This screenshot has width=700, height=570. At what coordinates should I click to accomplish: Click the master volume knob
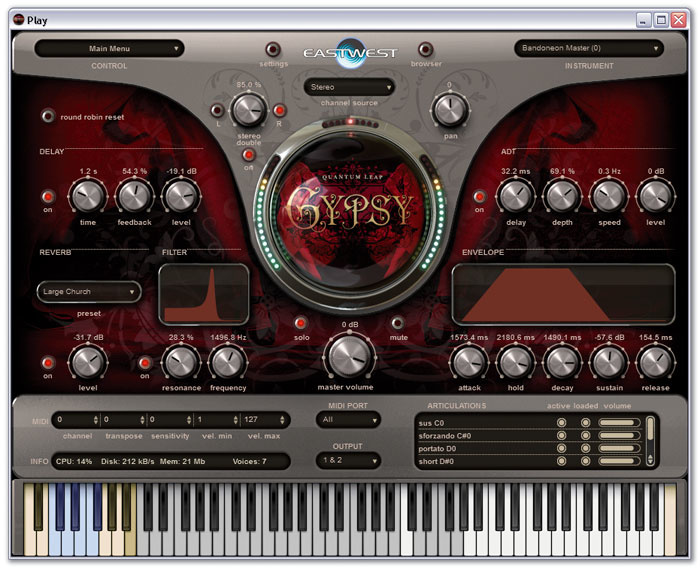pyautogui.click(x=350, y=357)
